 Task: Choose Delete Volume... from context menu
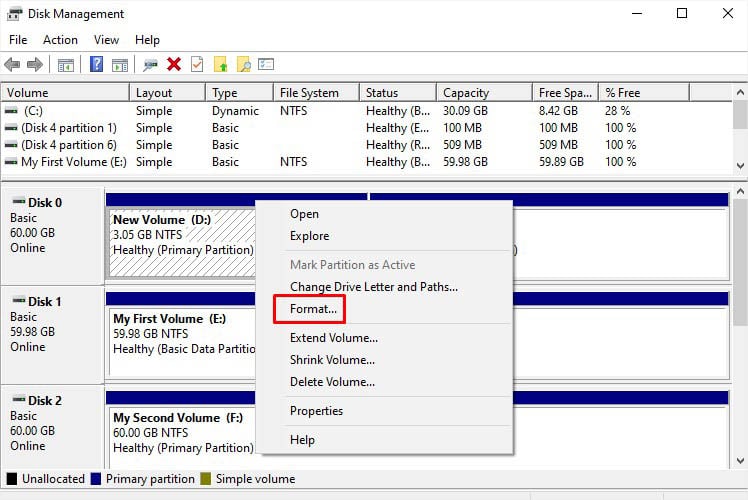[332, 382]
